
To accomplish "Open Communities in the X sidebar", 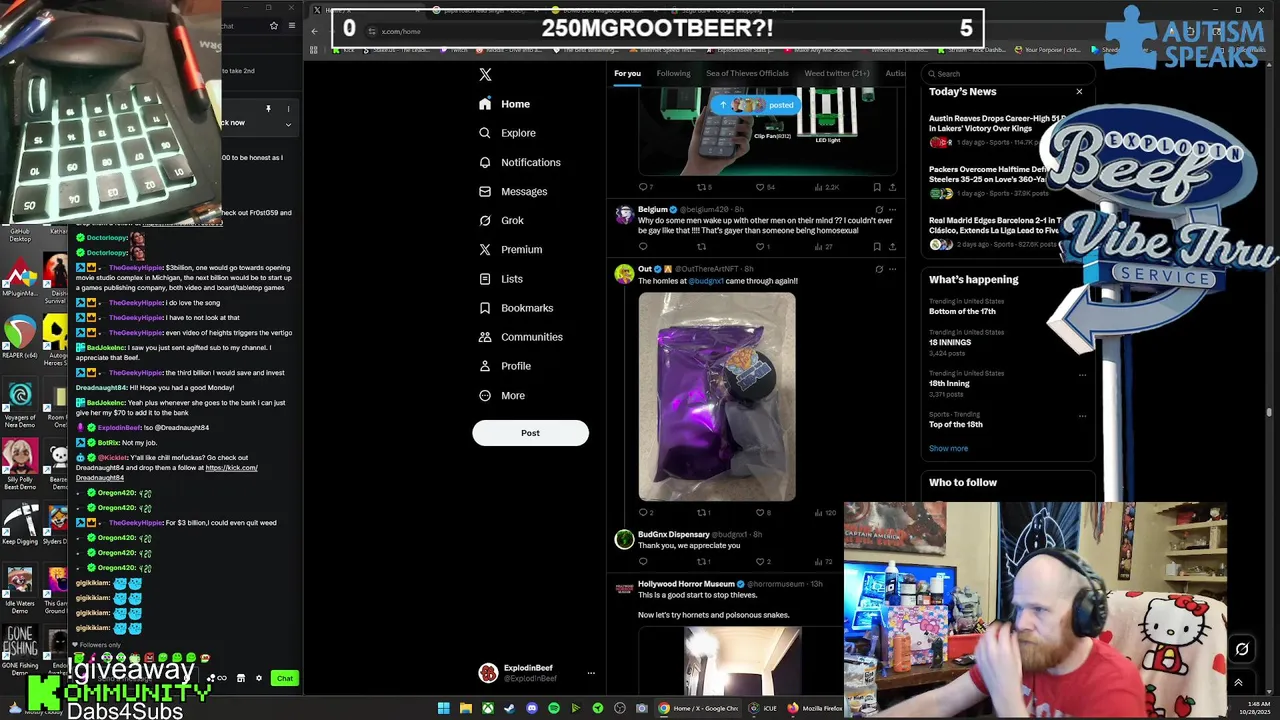I will tap(520, 337).
